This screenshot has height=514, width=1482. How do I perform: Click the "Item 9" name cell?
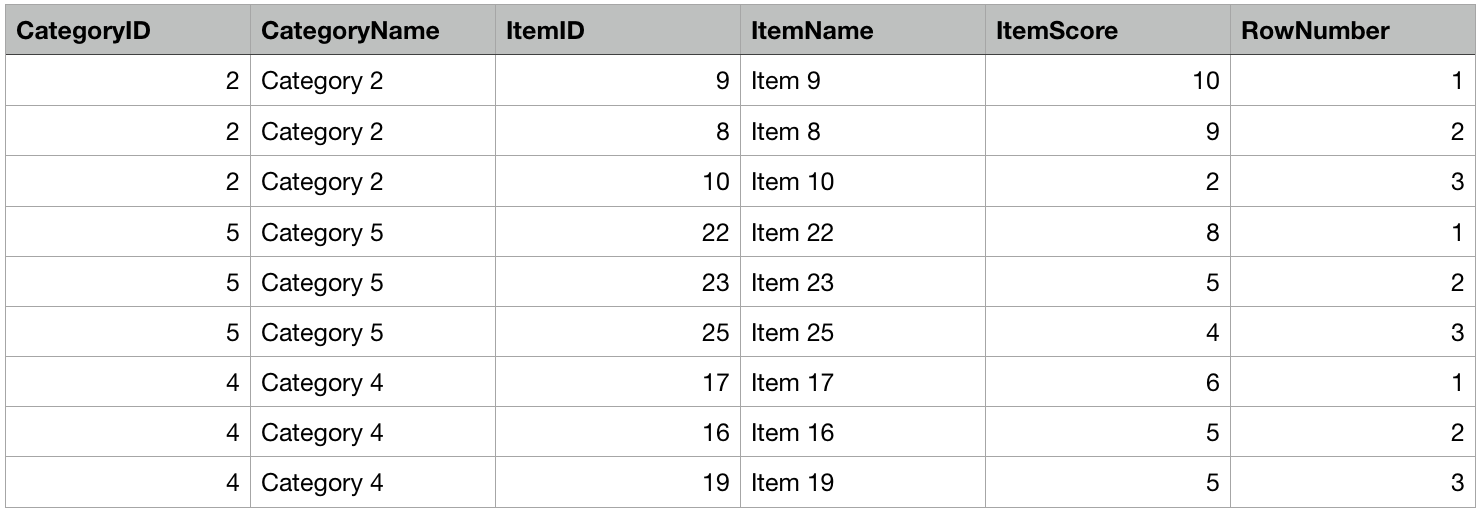[x=786, y=81]
